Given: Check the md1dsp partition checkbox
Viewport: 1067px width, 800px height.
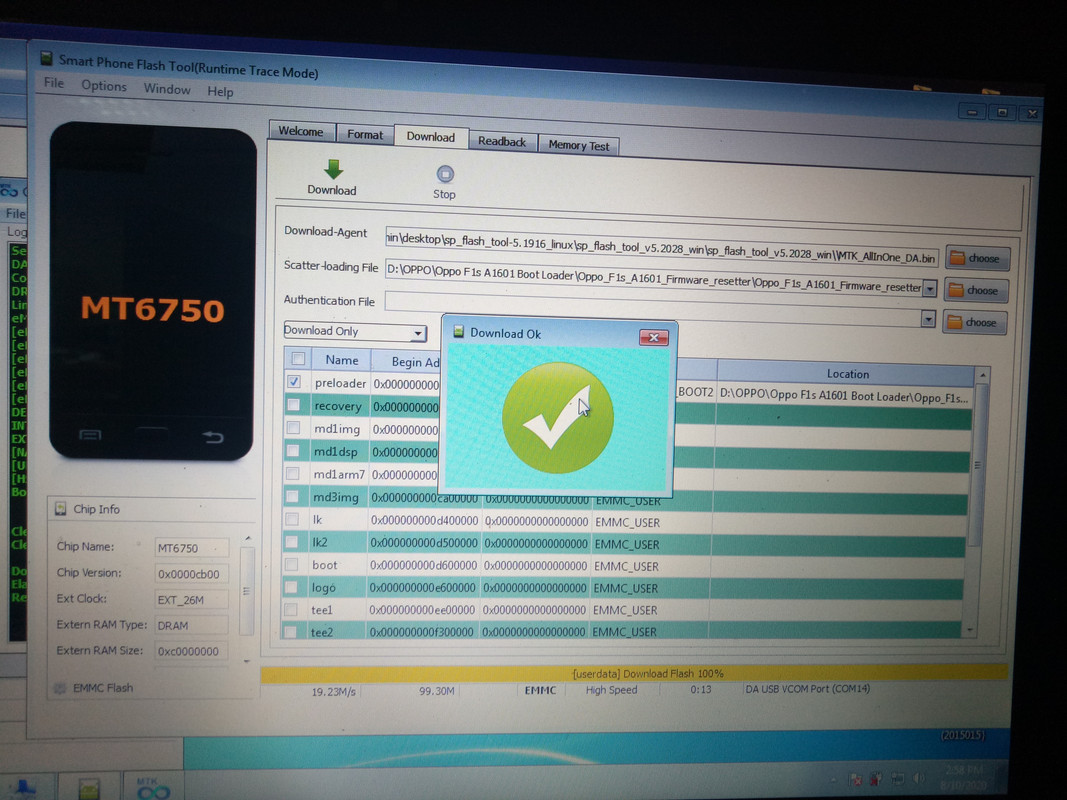Looking at the screenshot, I should tap(293, 450).
